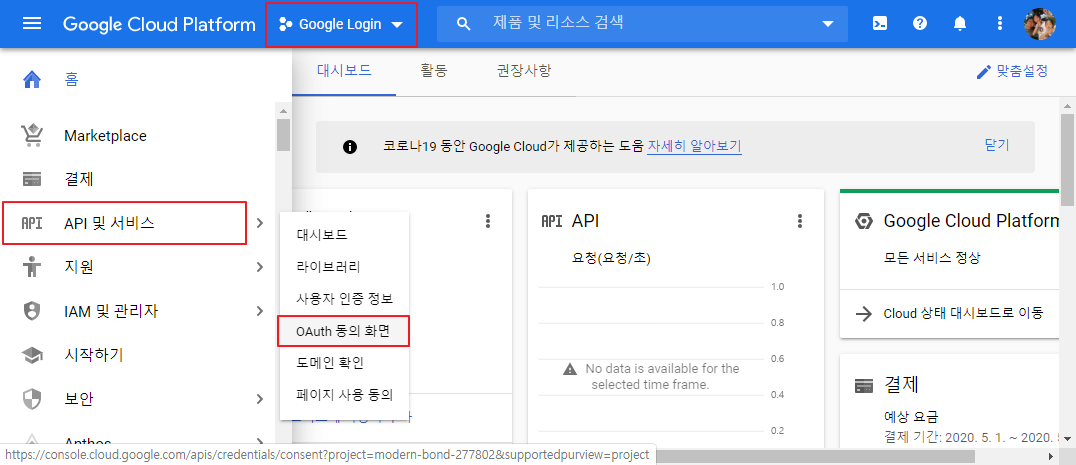Open the API card's three-dot menu
This screenshot has width=1076, height=465.
pos(799,221)
